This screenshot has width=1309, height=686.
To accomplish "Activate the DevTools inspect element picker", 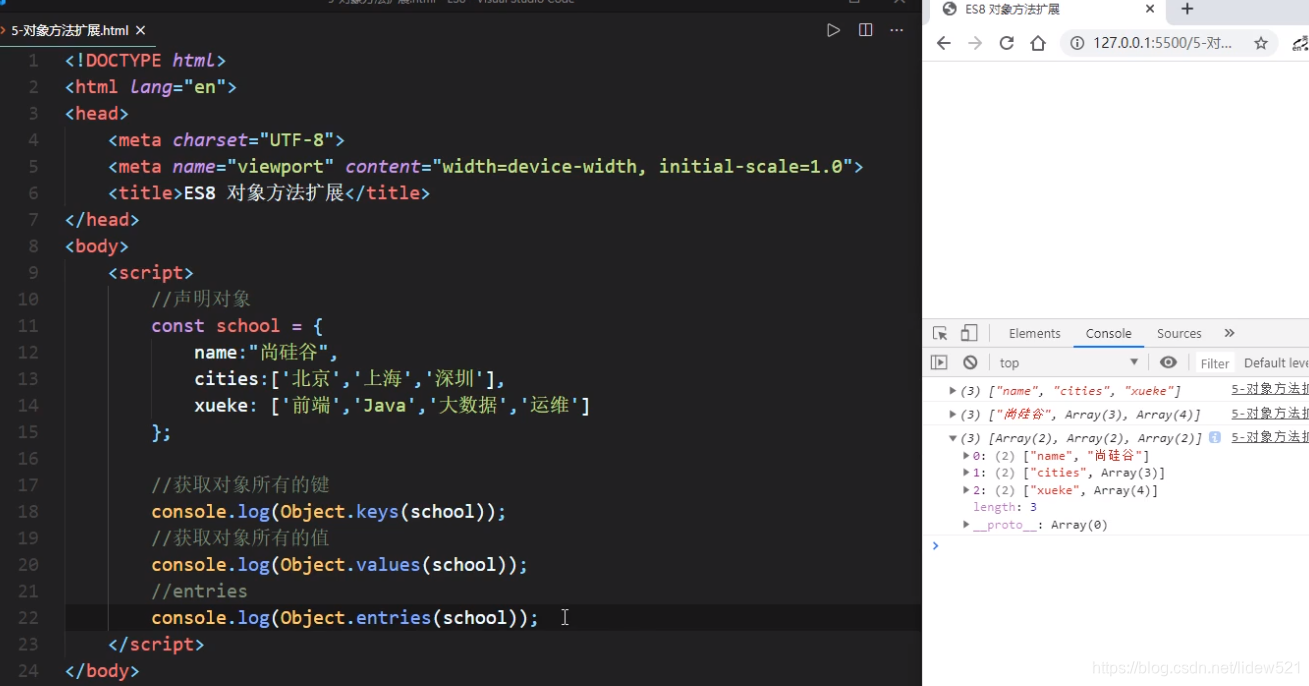I will point(940,333).
